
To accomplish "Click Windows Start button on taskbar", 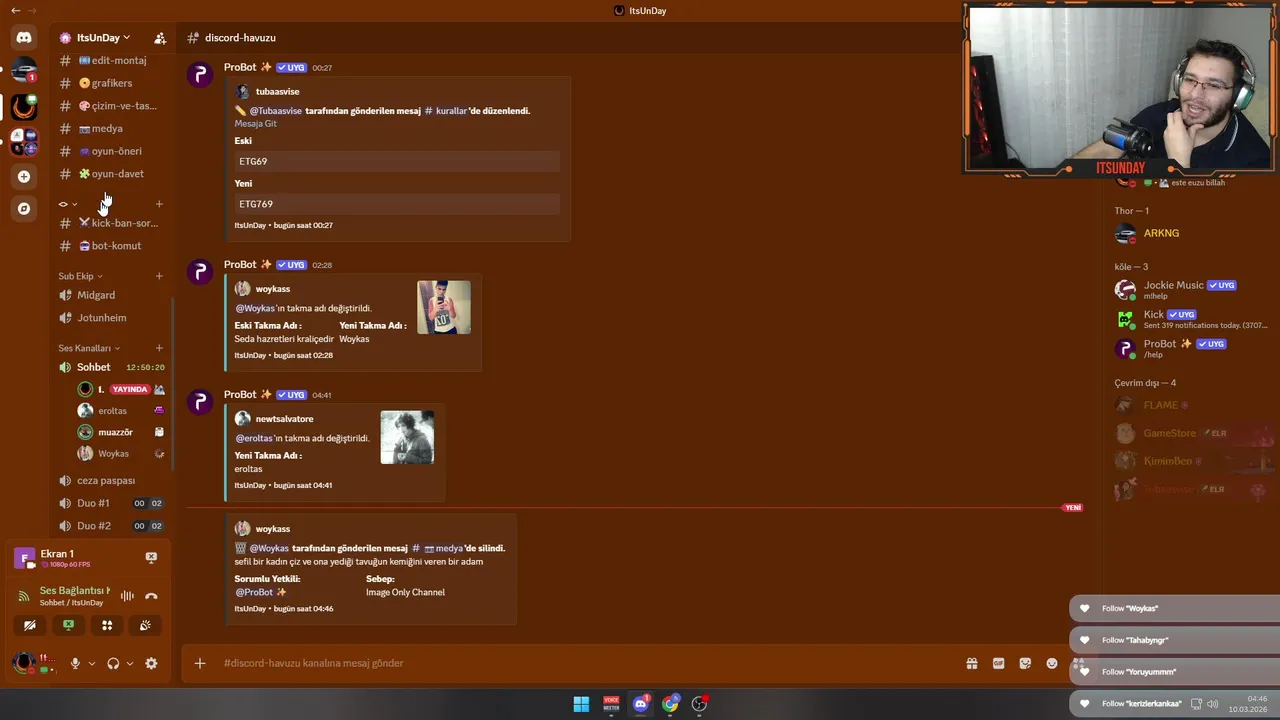I will (581, 704).
